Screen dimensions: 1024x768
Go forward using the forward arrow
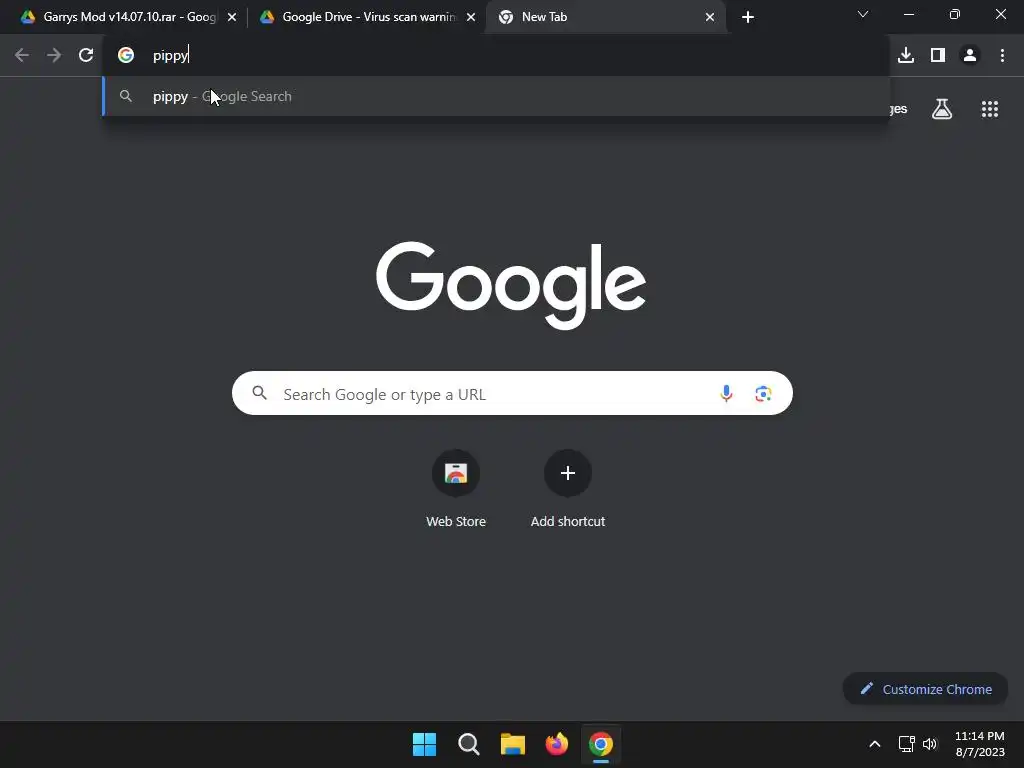tap(54, 55)
